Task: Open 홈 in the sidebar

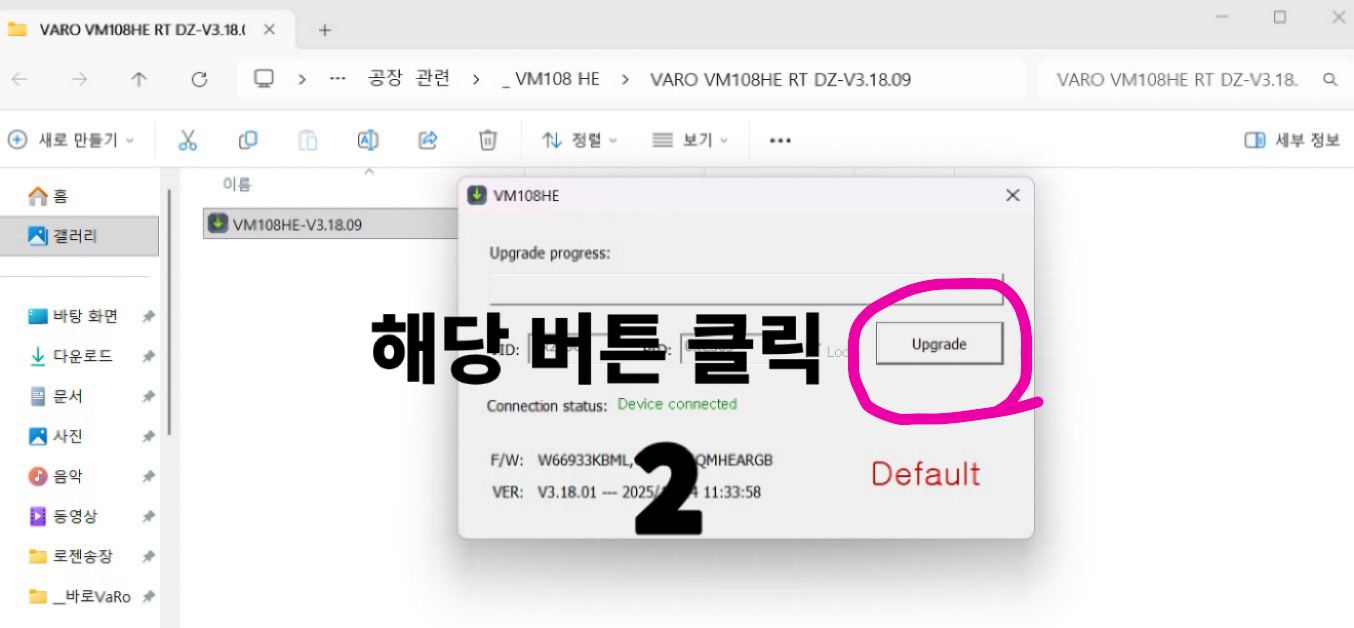Action: pos(80,196)
